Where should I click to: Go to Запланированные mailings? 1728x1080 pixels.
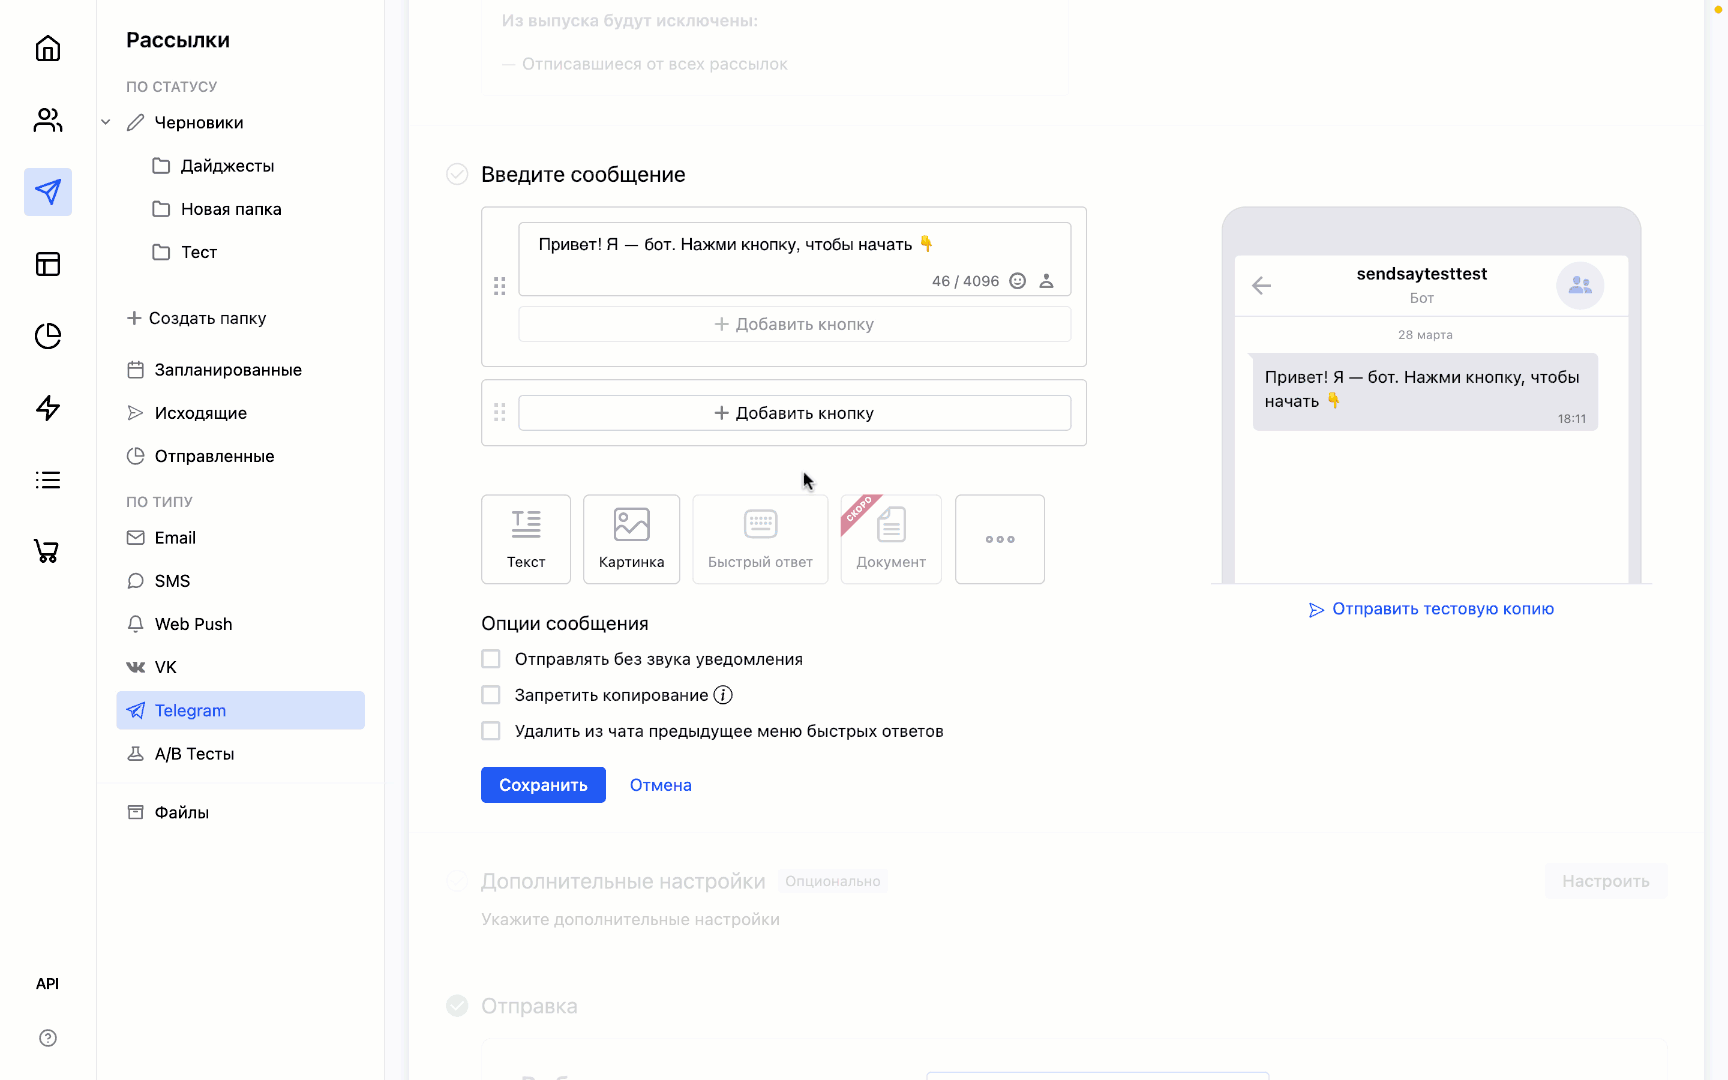pos(228,370)
